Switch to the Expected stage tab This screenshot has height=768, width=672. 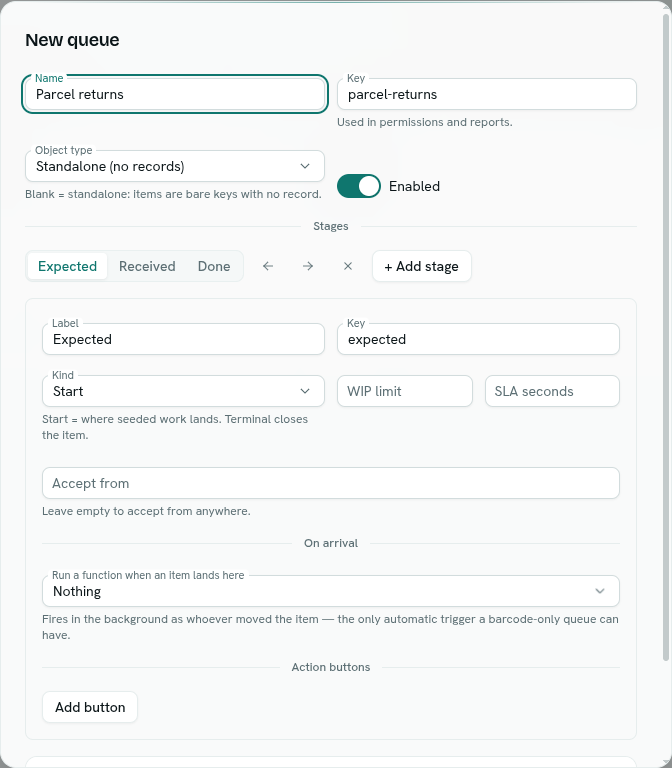[68, 266]
